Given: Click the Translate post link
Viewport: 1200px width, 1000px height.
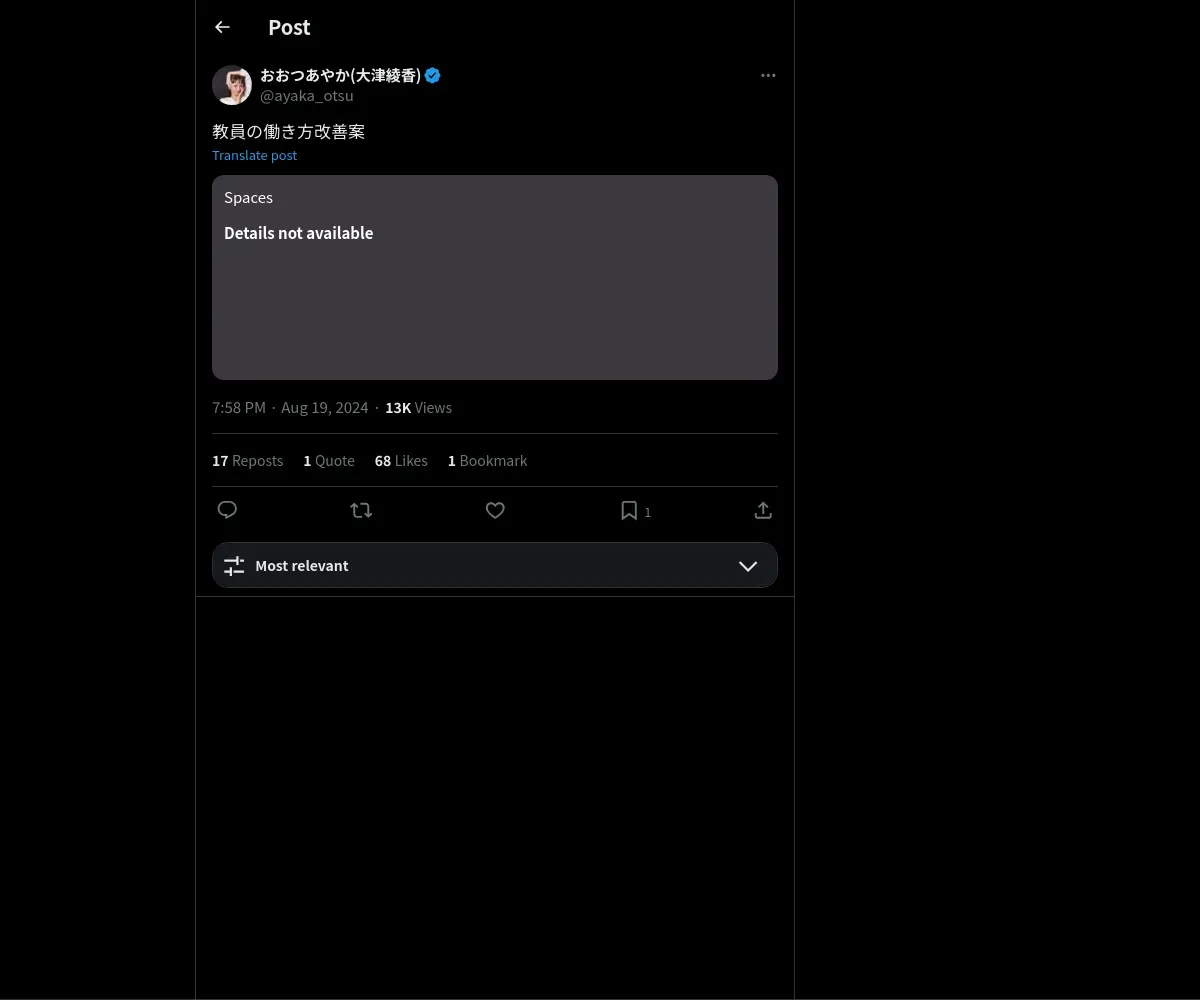Looking at the screenshot, I should tap(254, 155).
